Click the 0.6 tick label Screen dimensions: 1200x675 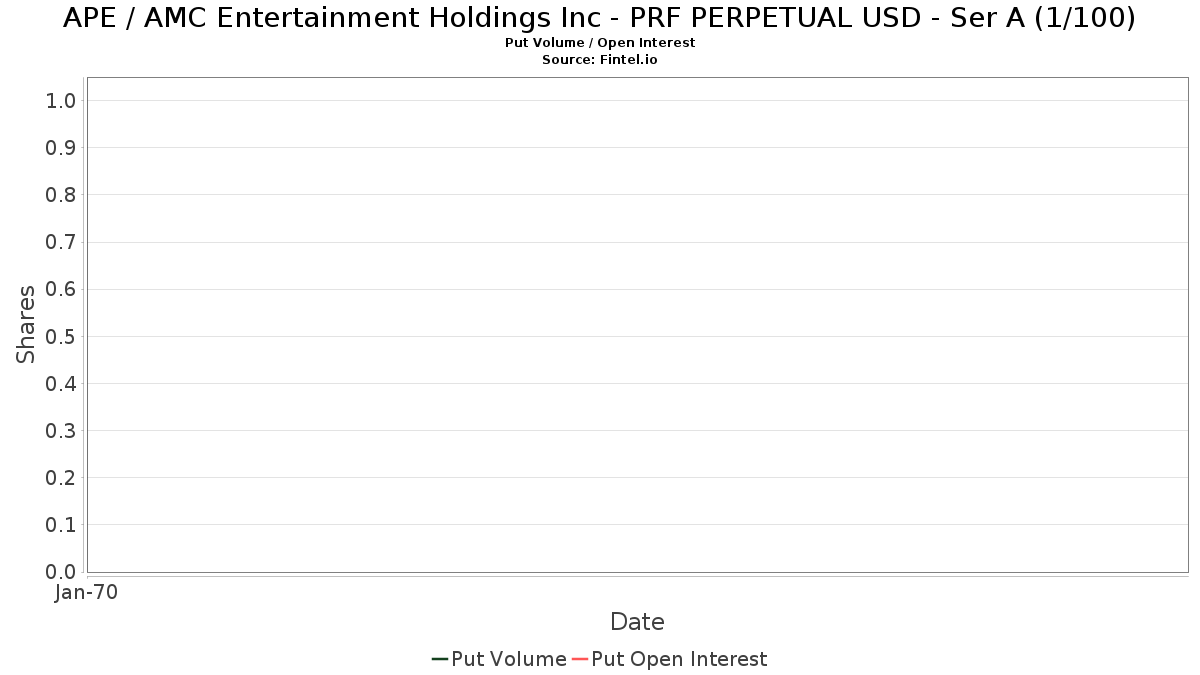(61, 290)
